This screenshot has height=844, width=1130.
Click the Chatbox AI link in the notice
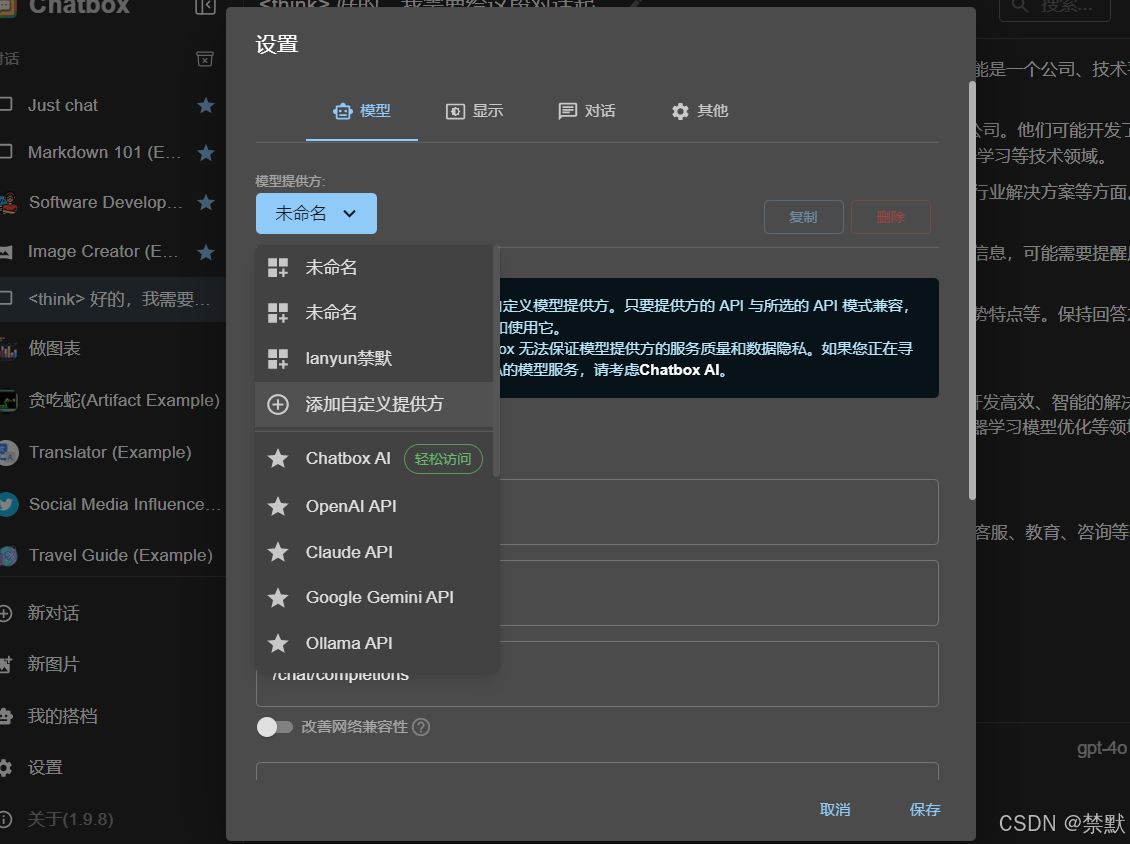tap(679, 370)
